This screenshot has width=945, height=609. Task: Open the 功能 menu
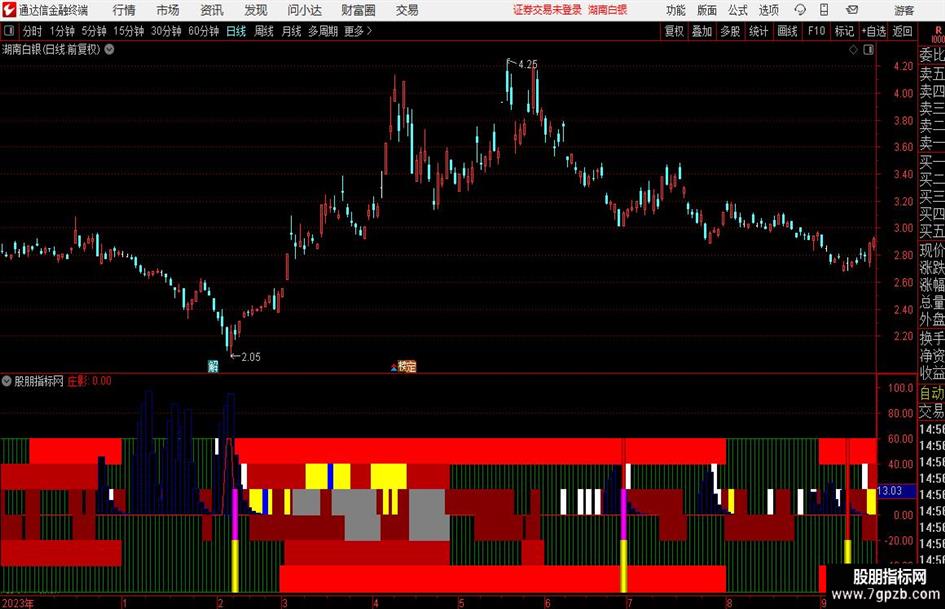676,10
